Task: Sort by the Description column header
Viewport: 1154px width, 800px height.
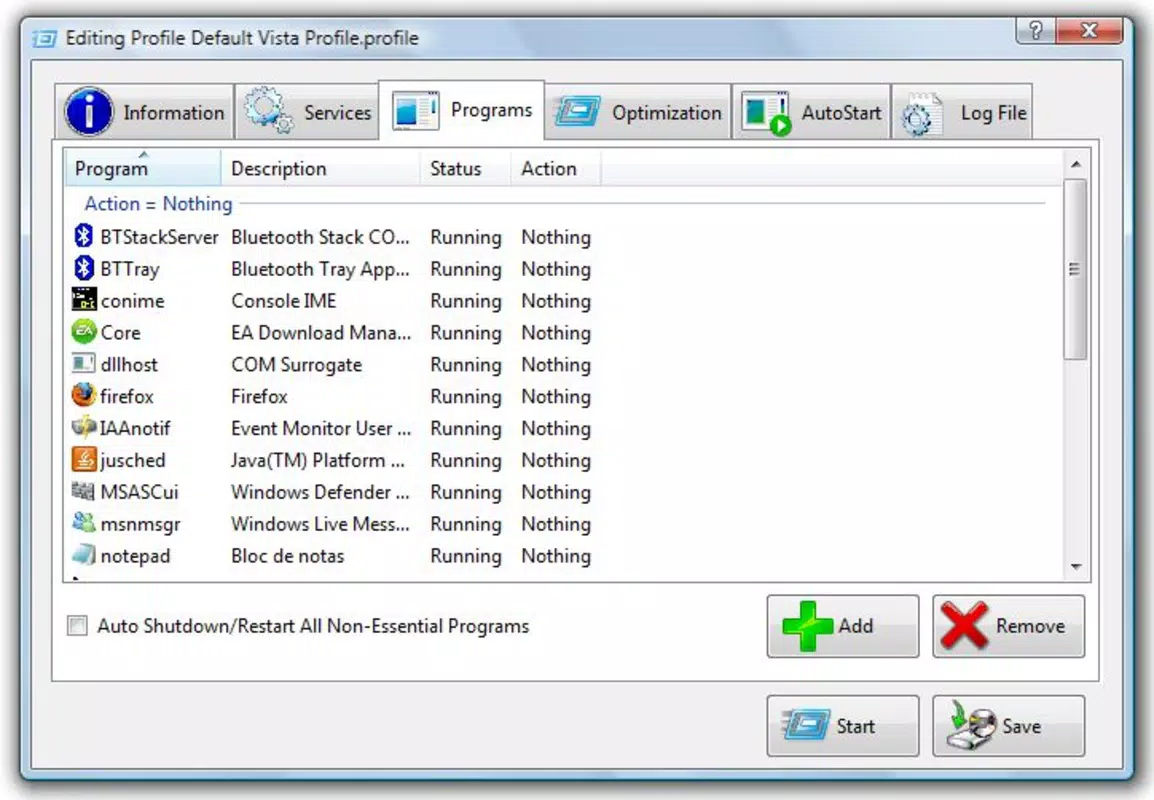Action: point(320,168)
